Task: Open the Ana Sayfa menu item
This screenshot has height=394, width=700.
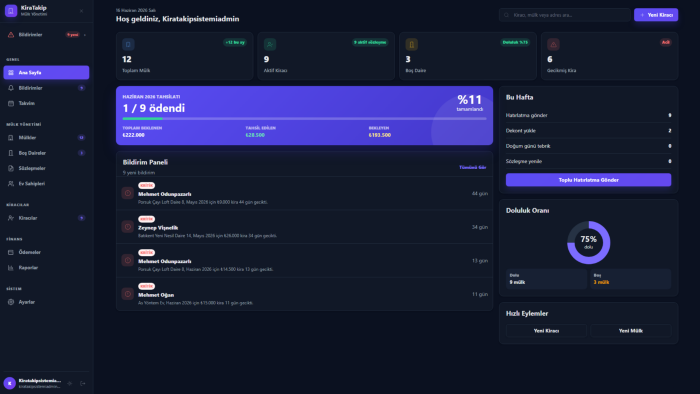Action: (x=46, y=72)
